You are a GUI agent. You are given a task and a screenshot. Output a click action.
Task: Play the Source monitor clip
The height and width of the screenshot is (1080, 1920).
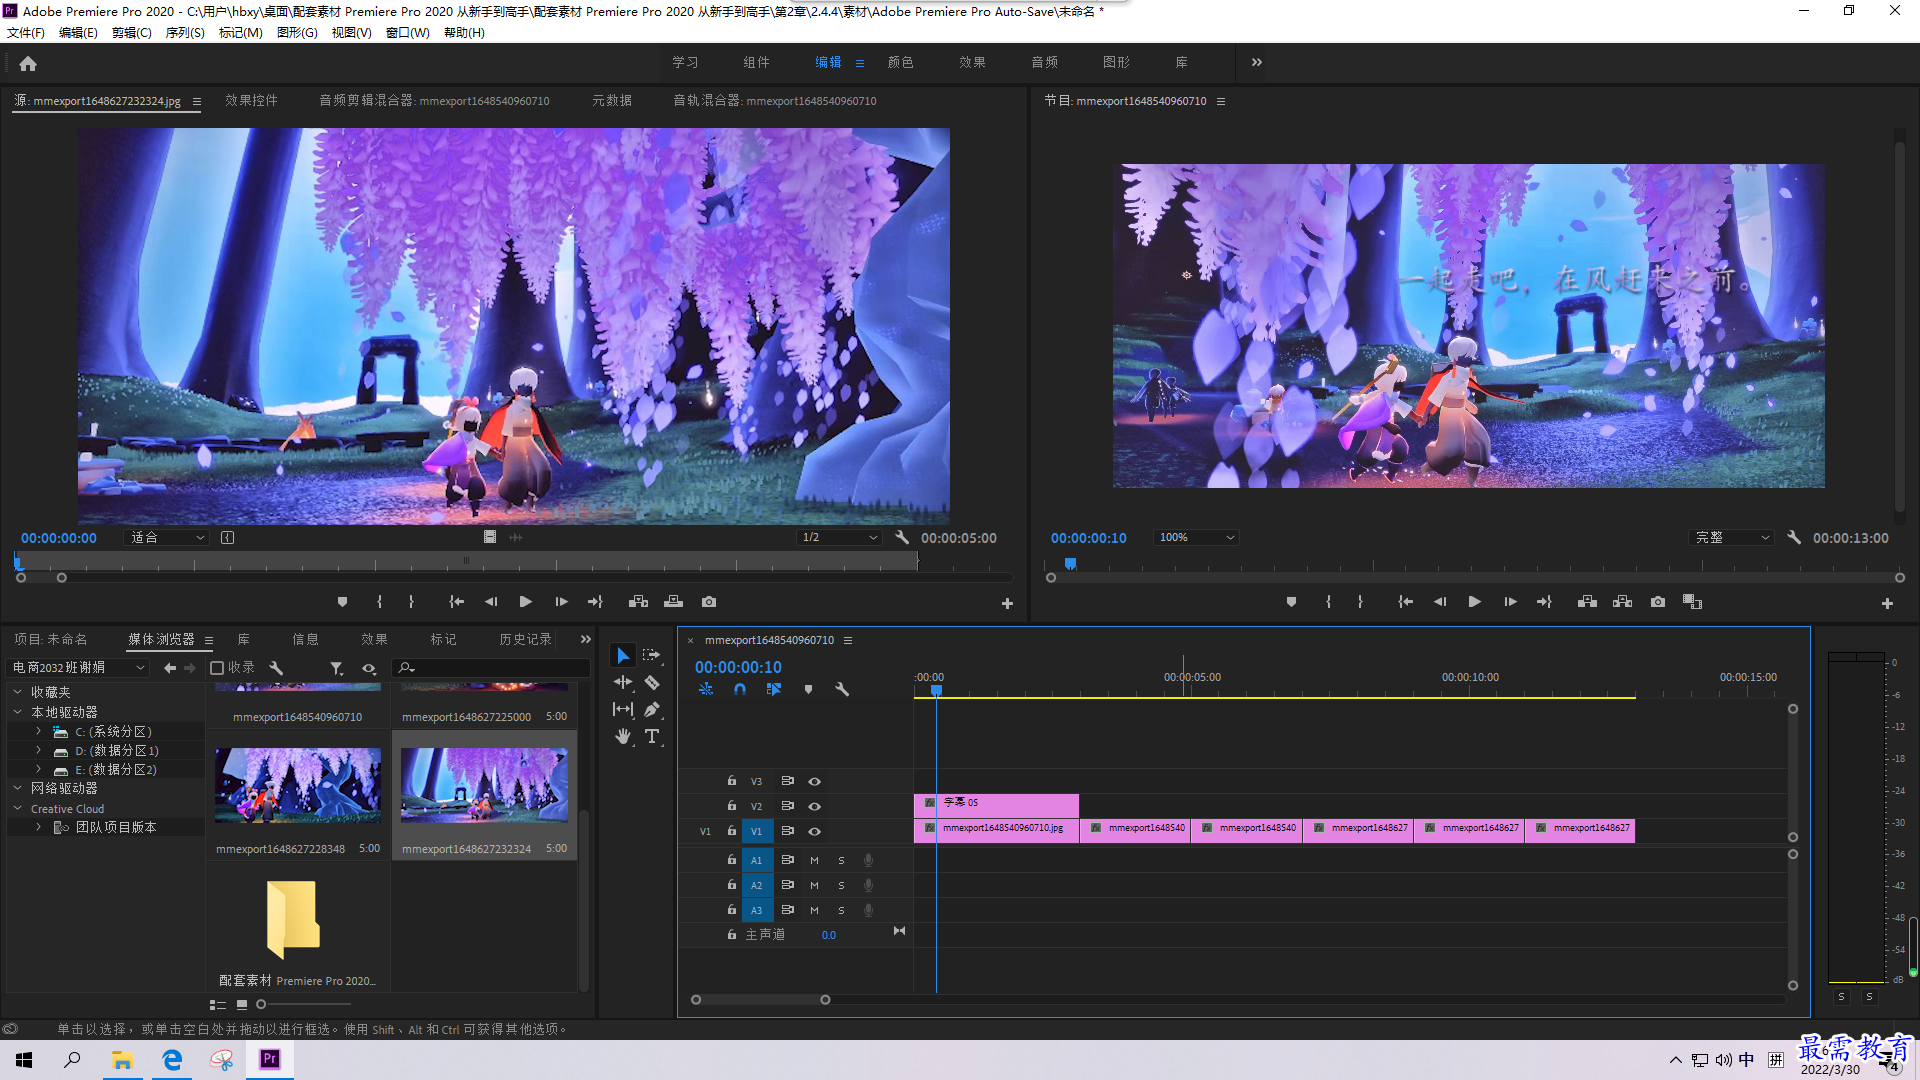click(526, 602)
